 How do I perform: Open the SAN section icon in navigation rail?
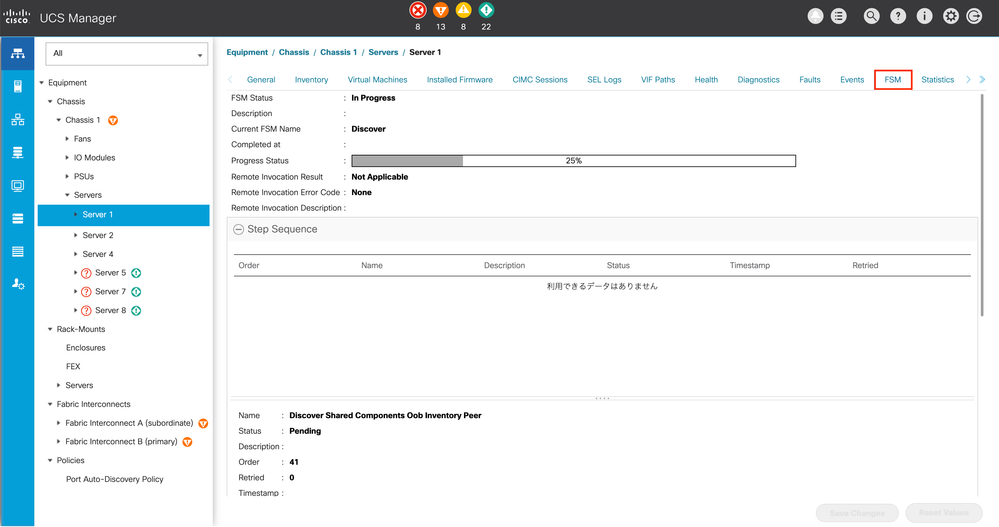point(17,153)
